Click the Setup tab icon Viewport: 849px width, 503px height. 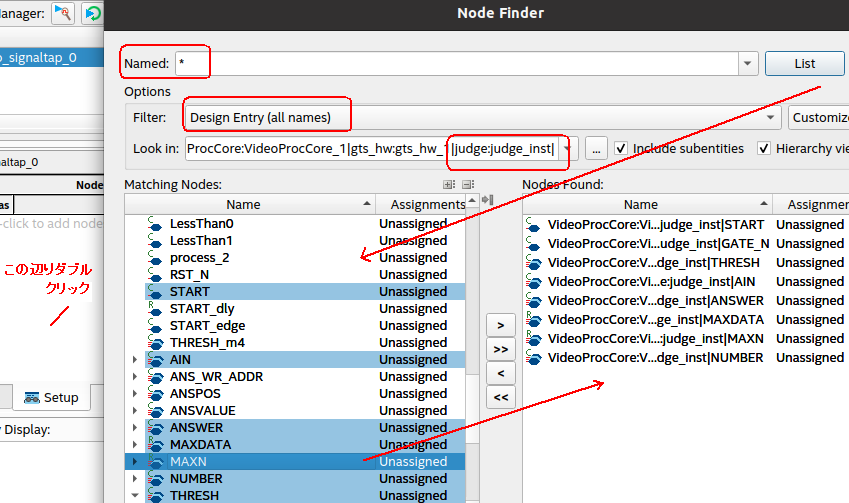pos(32,398)
